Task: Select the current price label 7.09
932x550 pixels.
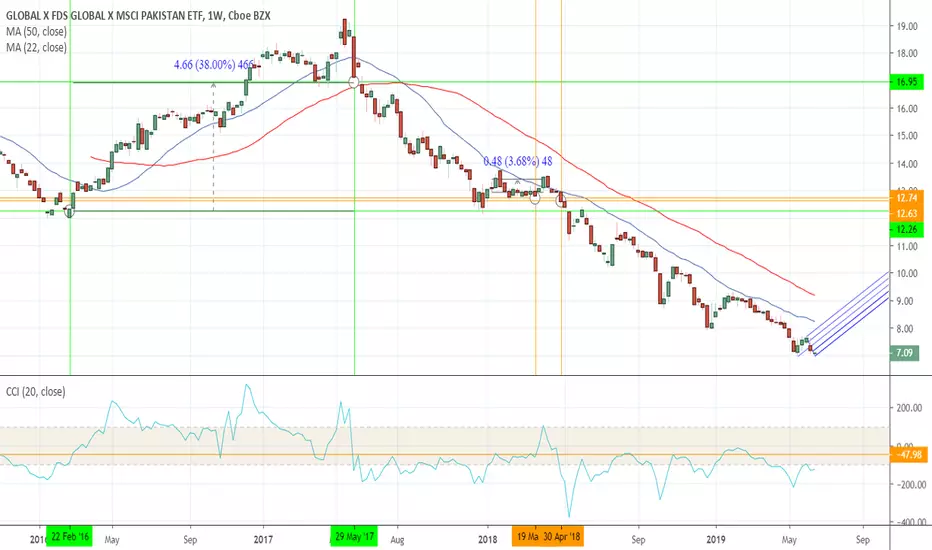Action: pyautogui.click(x=904, y=353)
